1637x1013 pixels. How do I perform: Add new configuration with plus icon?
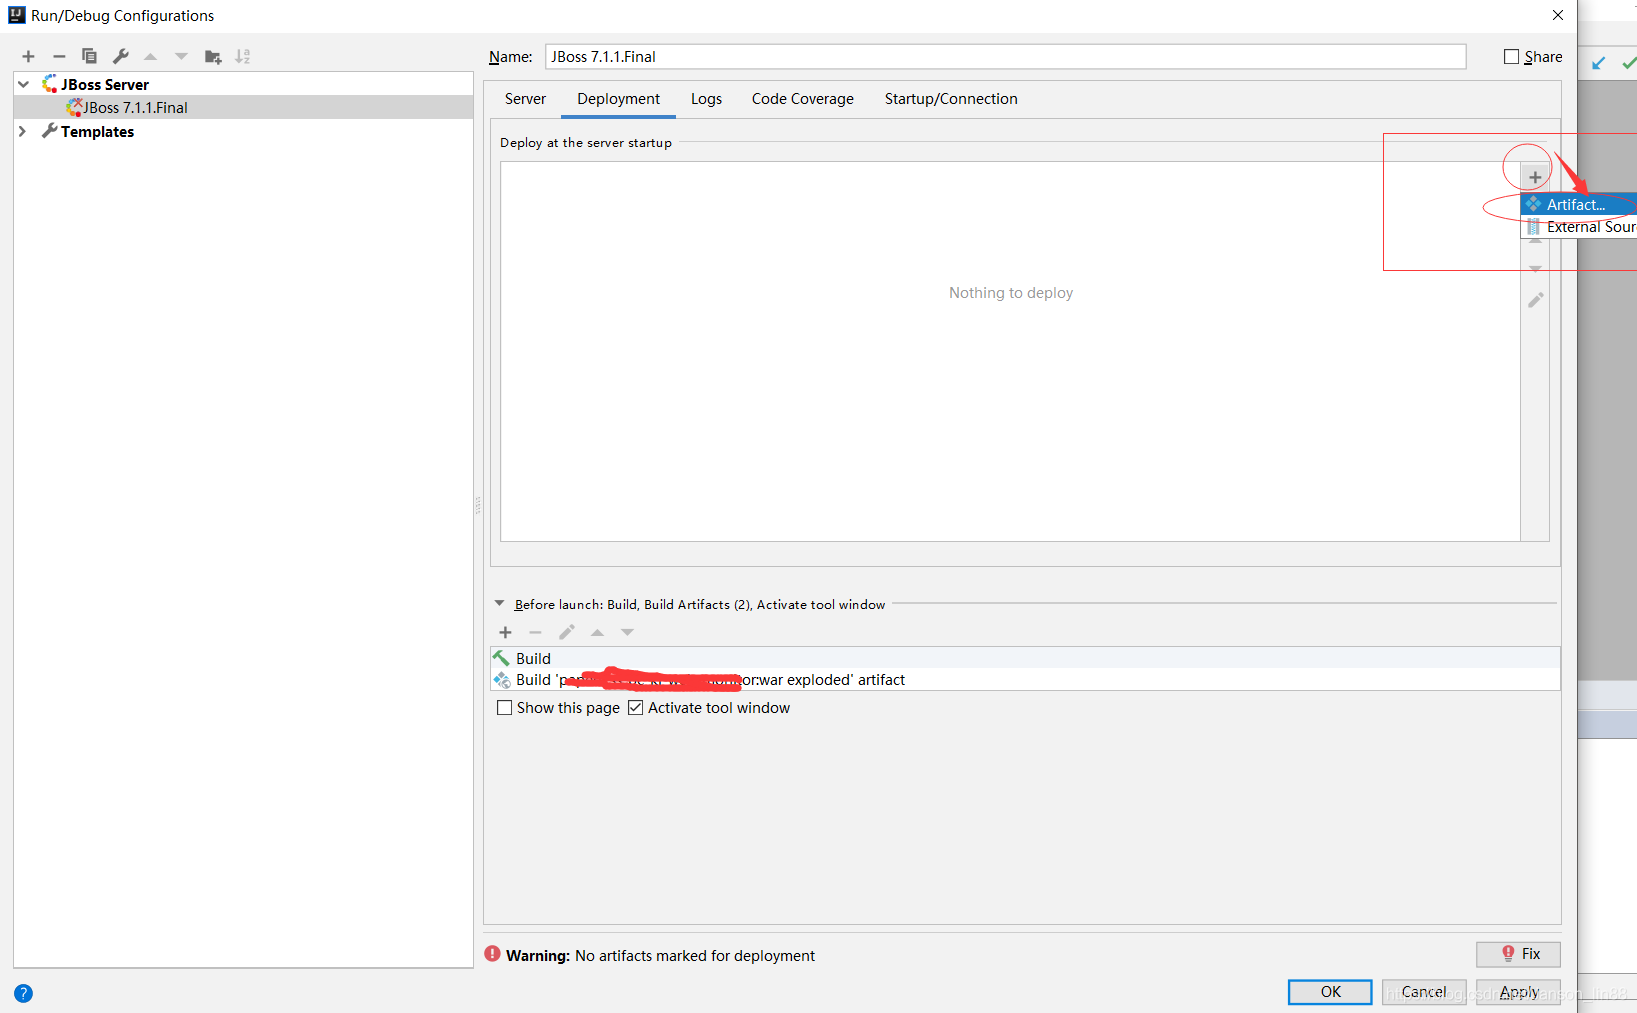[x=28, y=56]
